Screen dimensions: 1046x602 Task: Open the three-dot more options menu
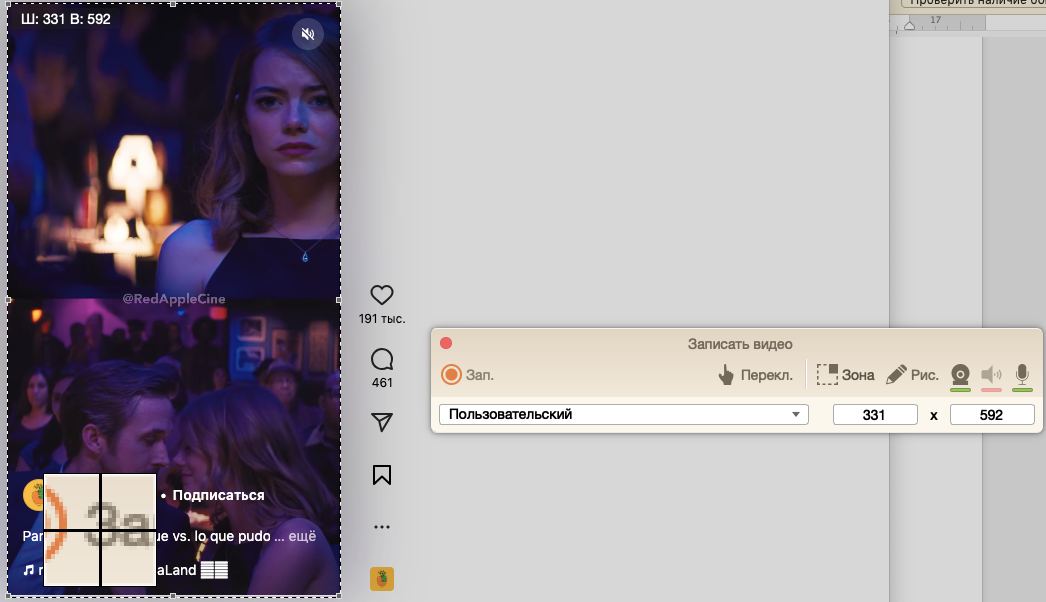pyautogui.click(x=381, y=527)
